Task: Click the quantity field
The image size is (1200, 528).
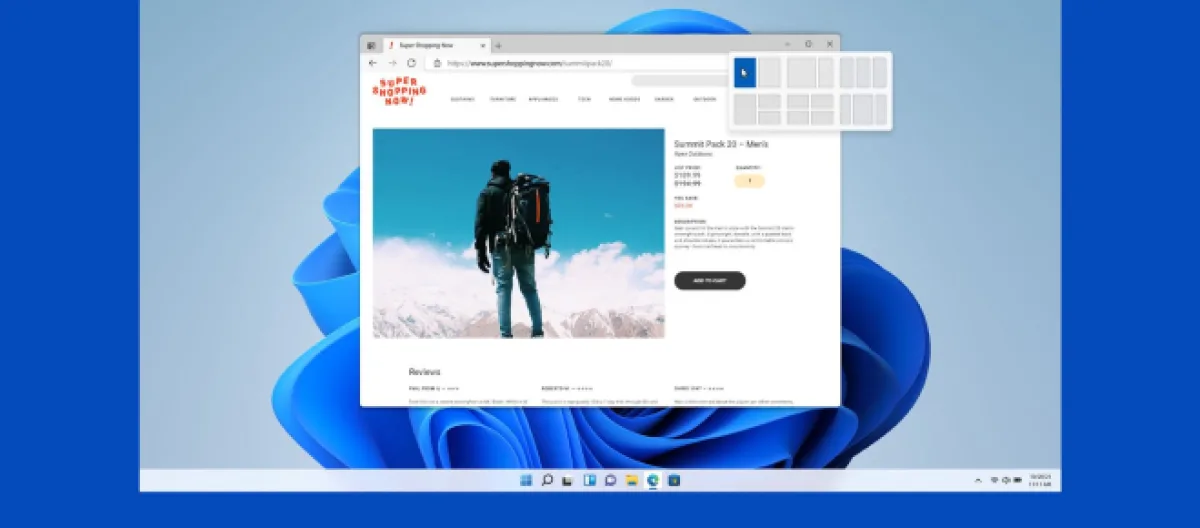Action: 749,181
